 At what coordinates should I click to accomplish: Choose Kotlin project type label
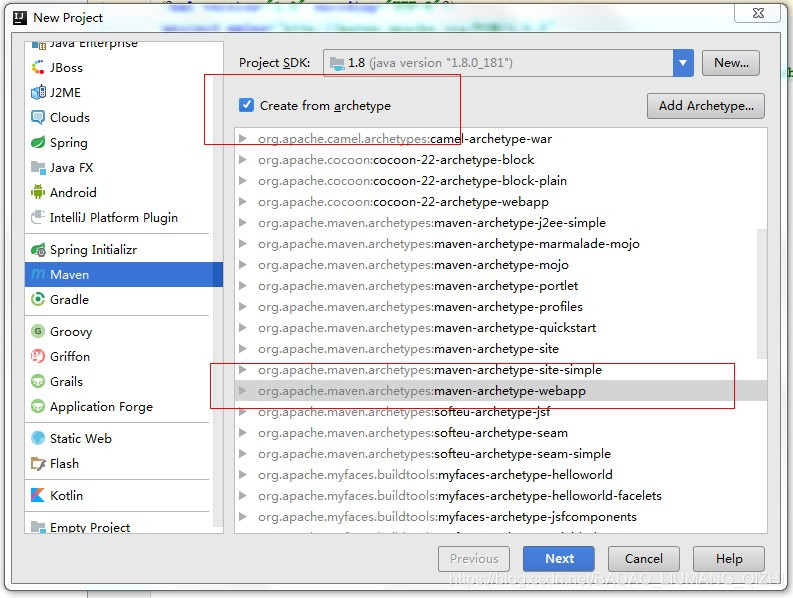click(x=66, y=495)
